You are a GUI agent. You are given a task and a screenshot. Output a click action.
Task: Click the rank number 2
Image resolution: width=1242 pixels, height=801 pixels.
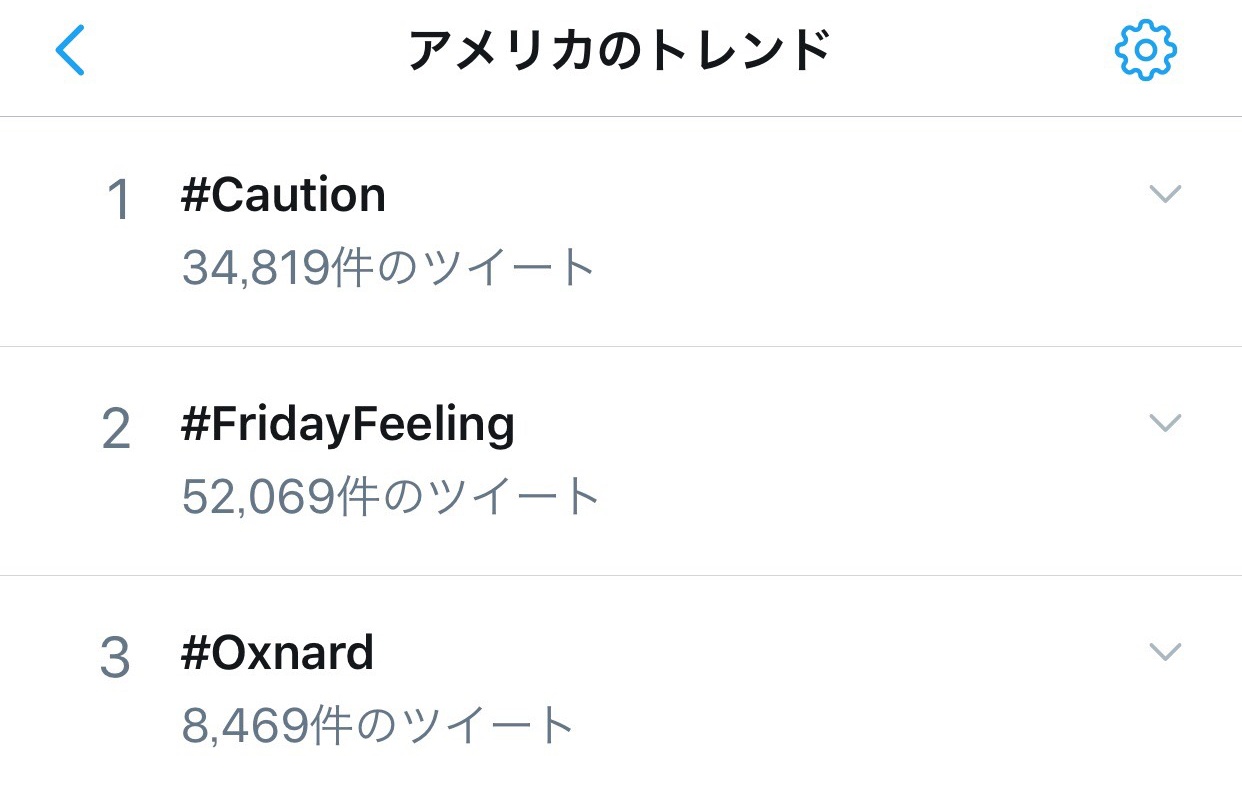click(x=117, y=430)
